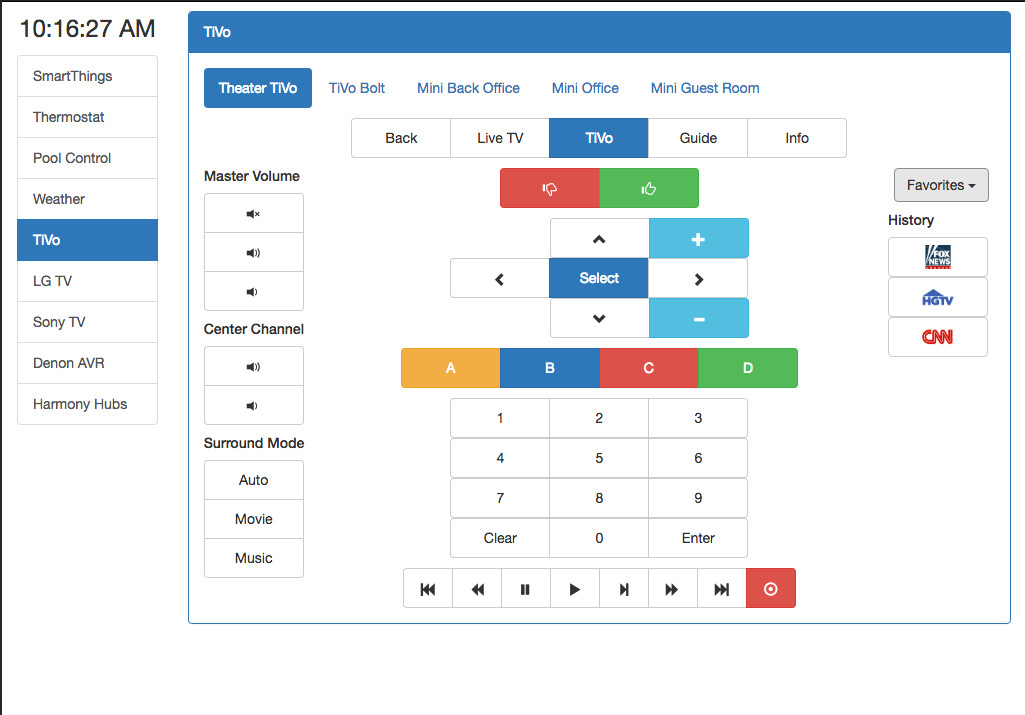Open Denon AVR in the sidebar
The height and width of the screenshot is (715, 1025).
pos(88,363)
